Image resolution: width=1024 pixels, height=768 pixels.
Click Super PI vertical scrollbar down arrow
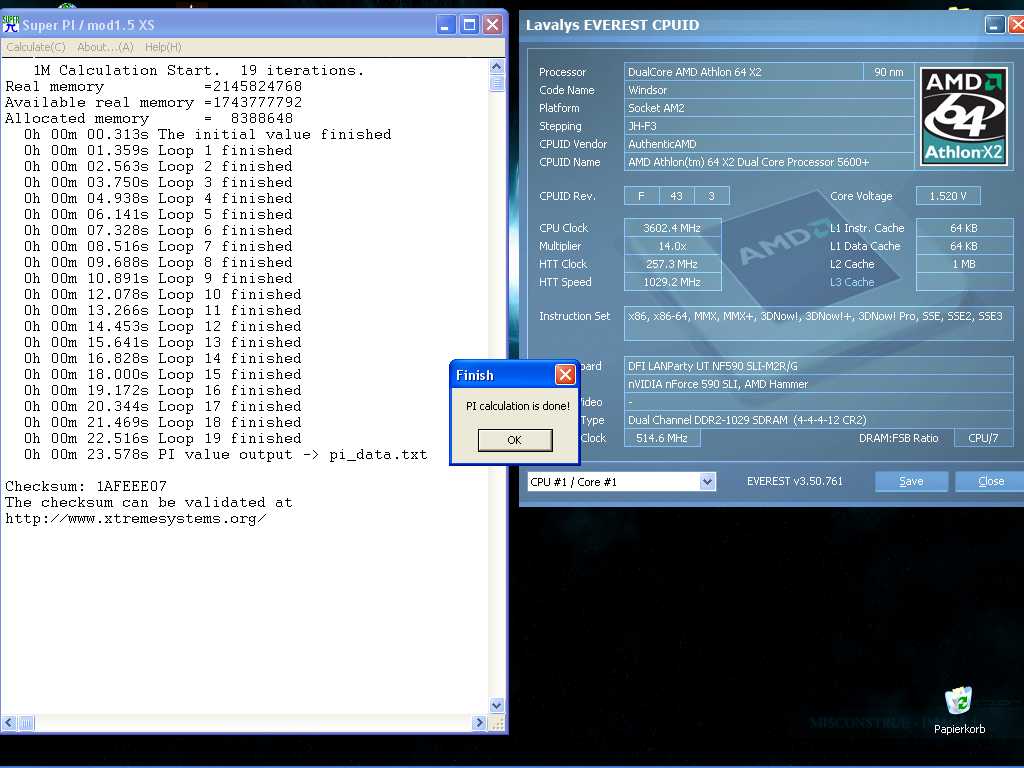[496, 705]
